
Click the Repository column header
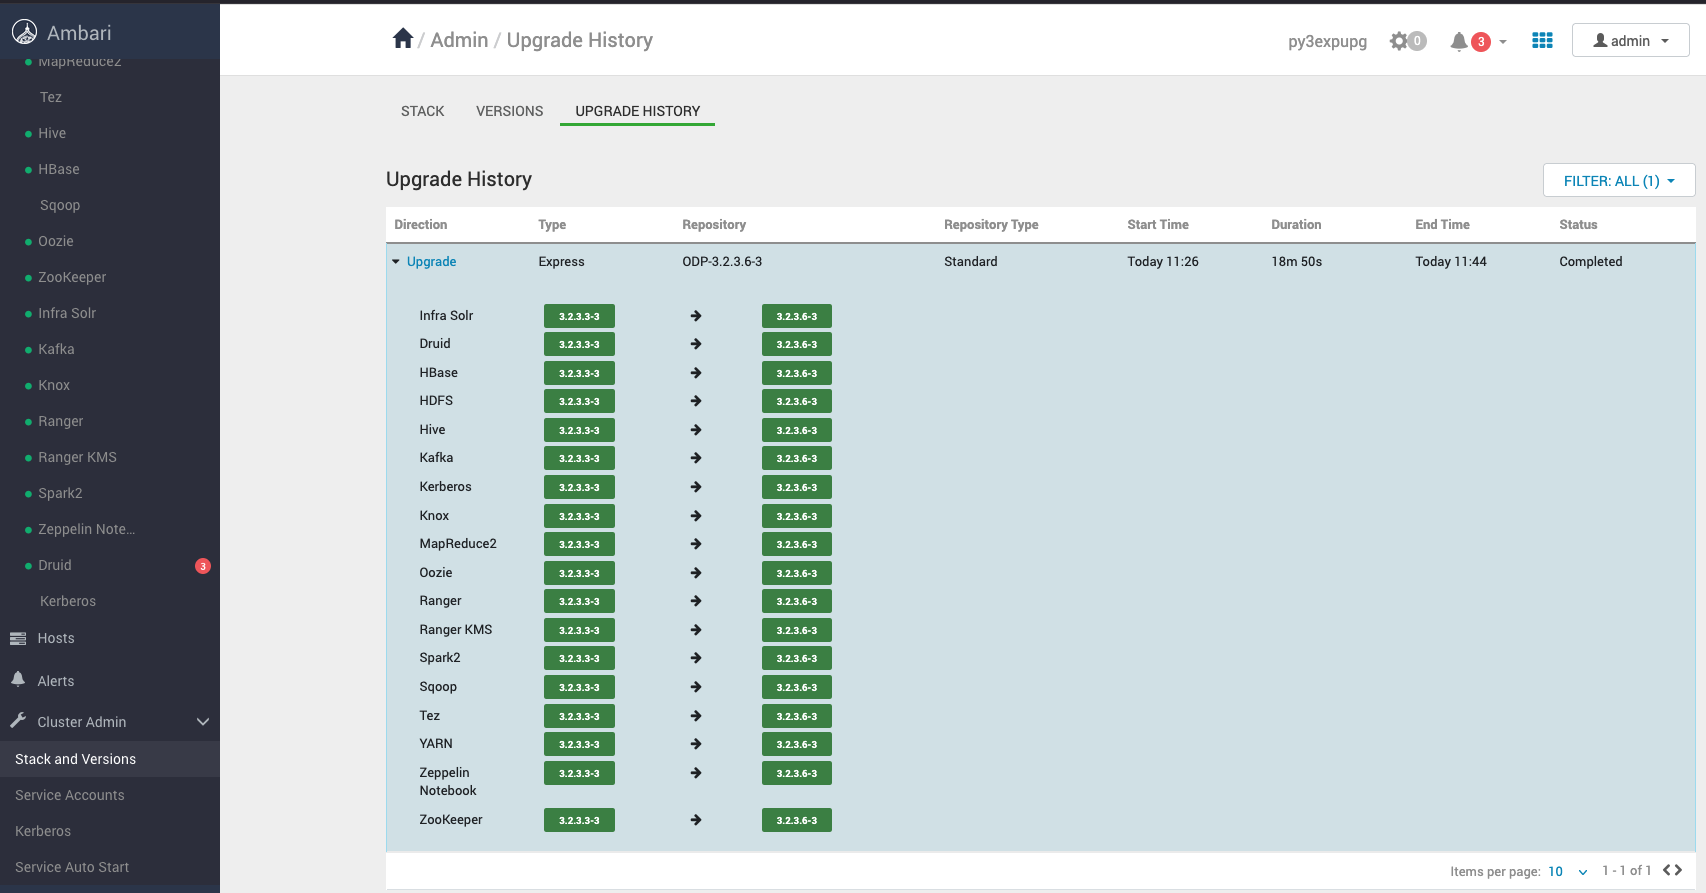coord(714,225)
